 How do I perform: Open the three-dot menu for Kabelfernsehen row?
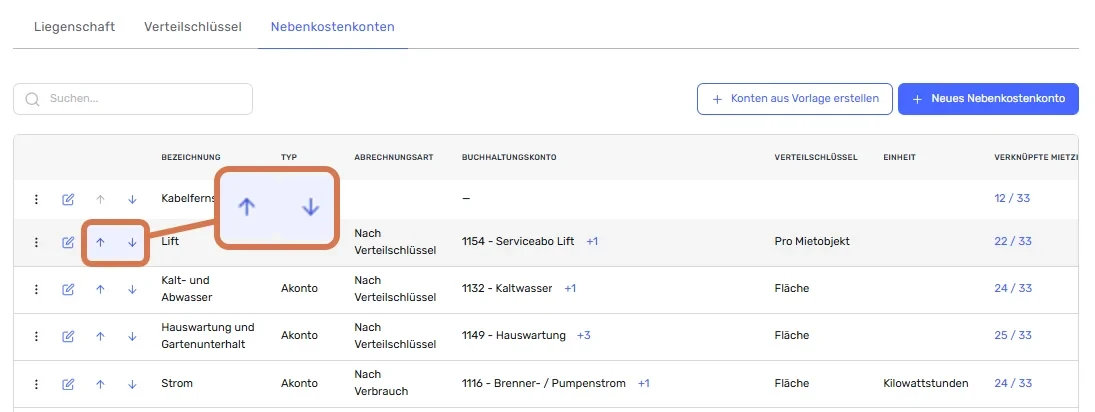[36, 200]
